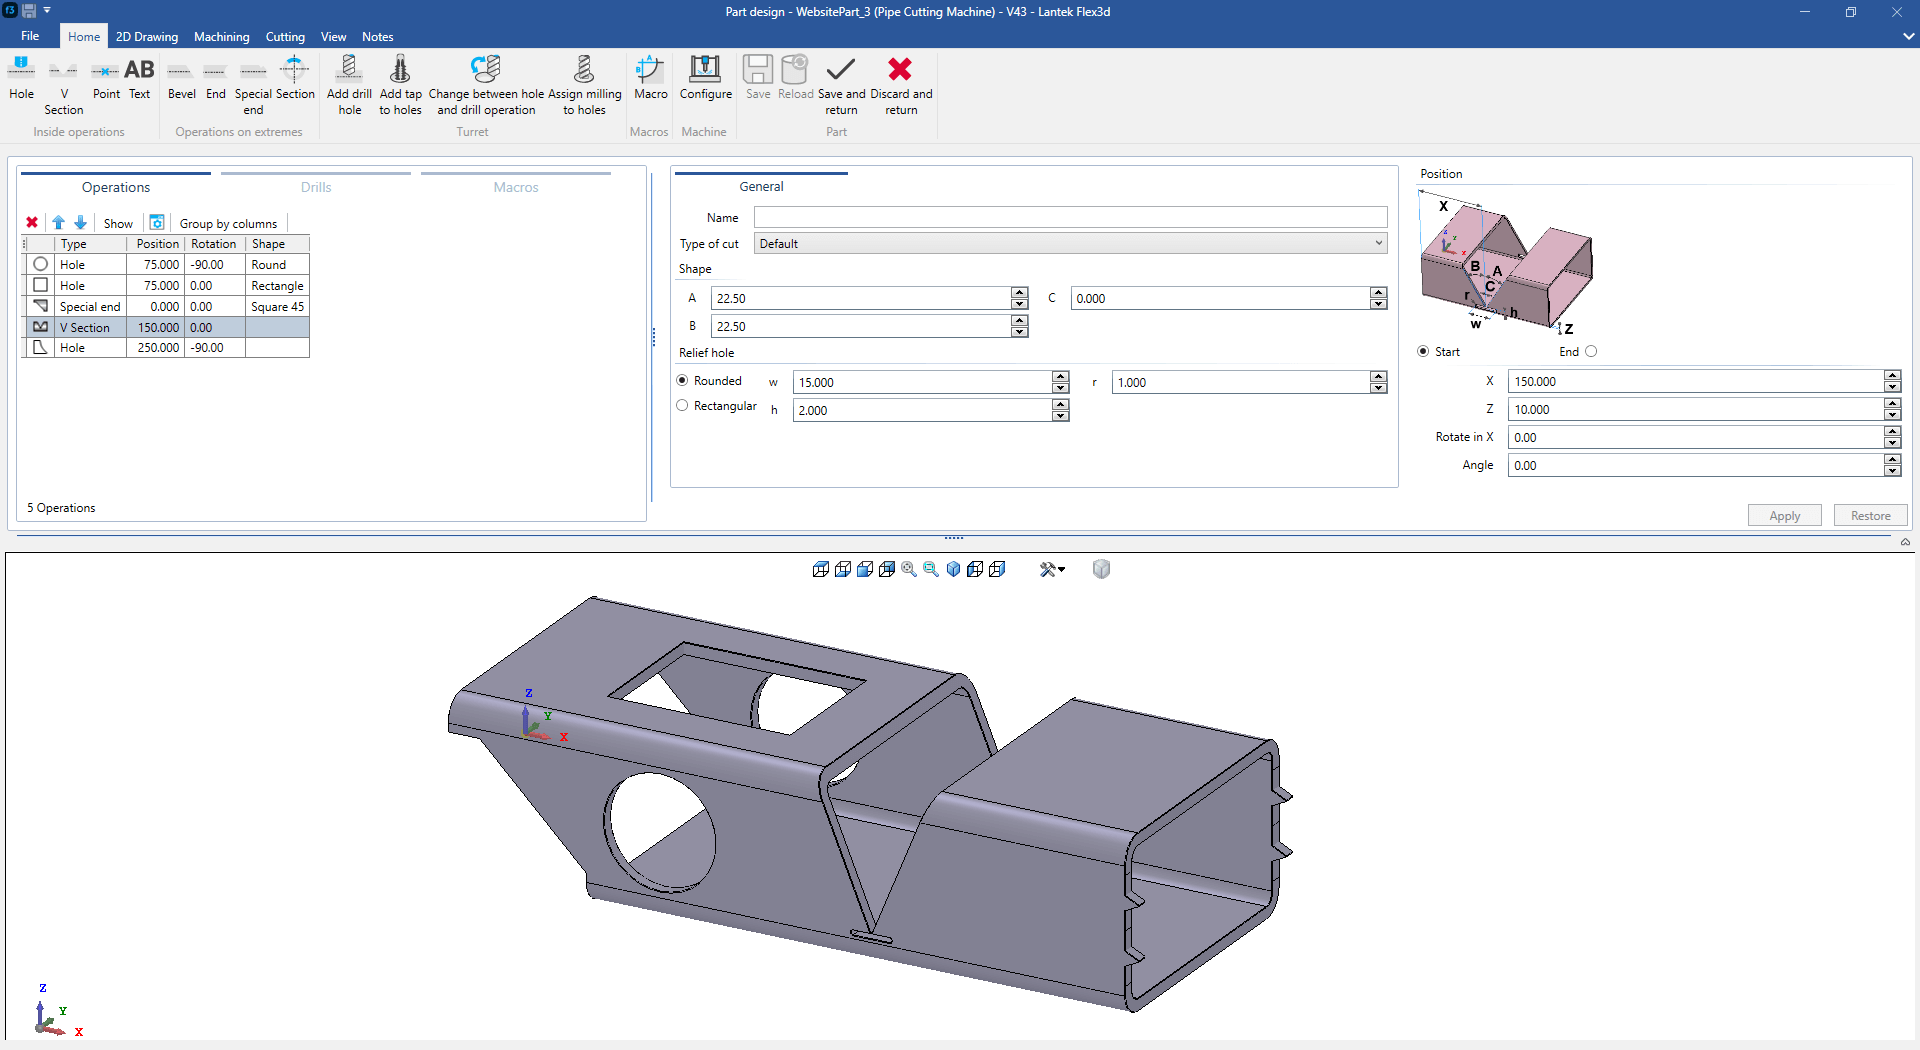Discard and return with the red X icon
This screenshot has height=1050, width=1920.
pyautogui.click(x=900, y=85)
